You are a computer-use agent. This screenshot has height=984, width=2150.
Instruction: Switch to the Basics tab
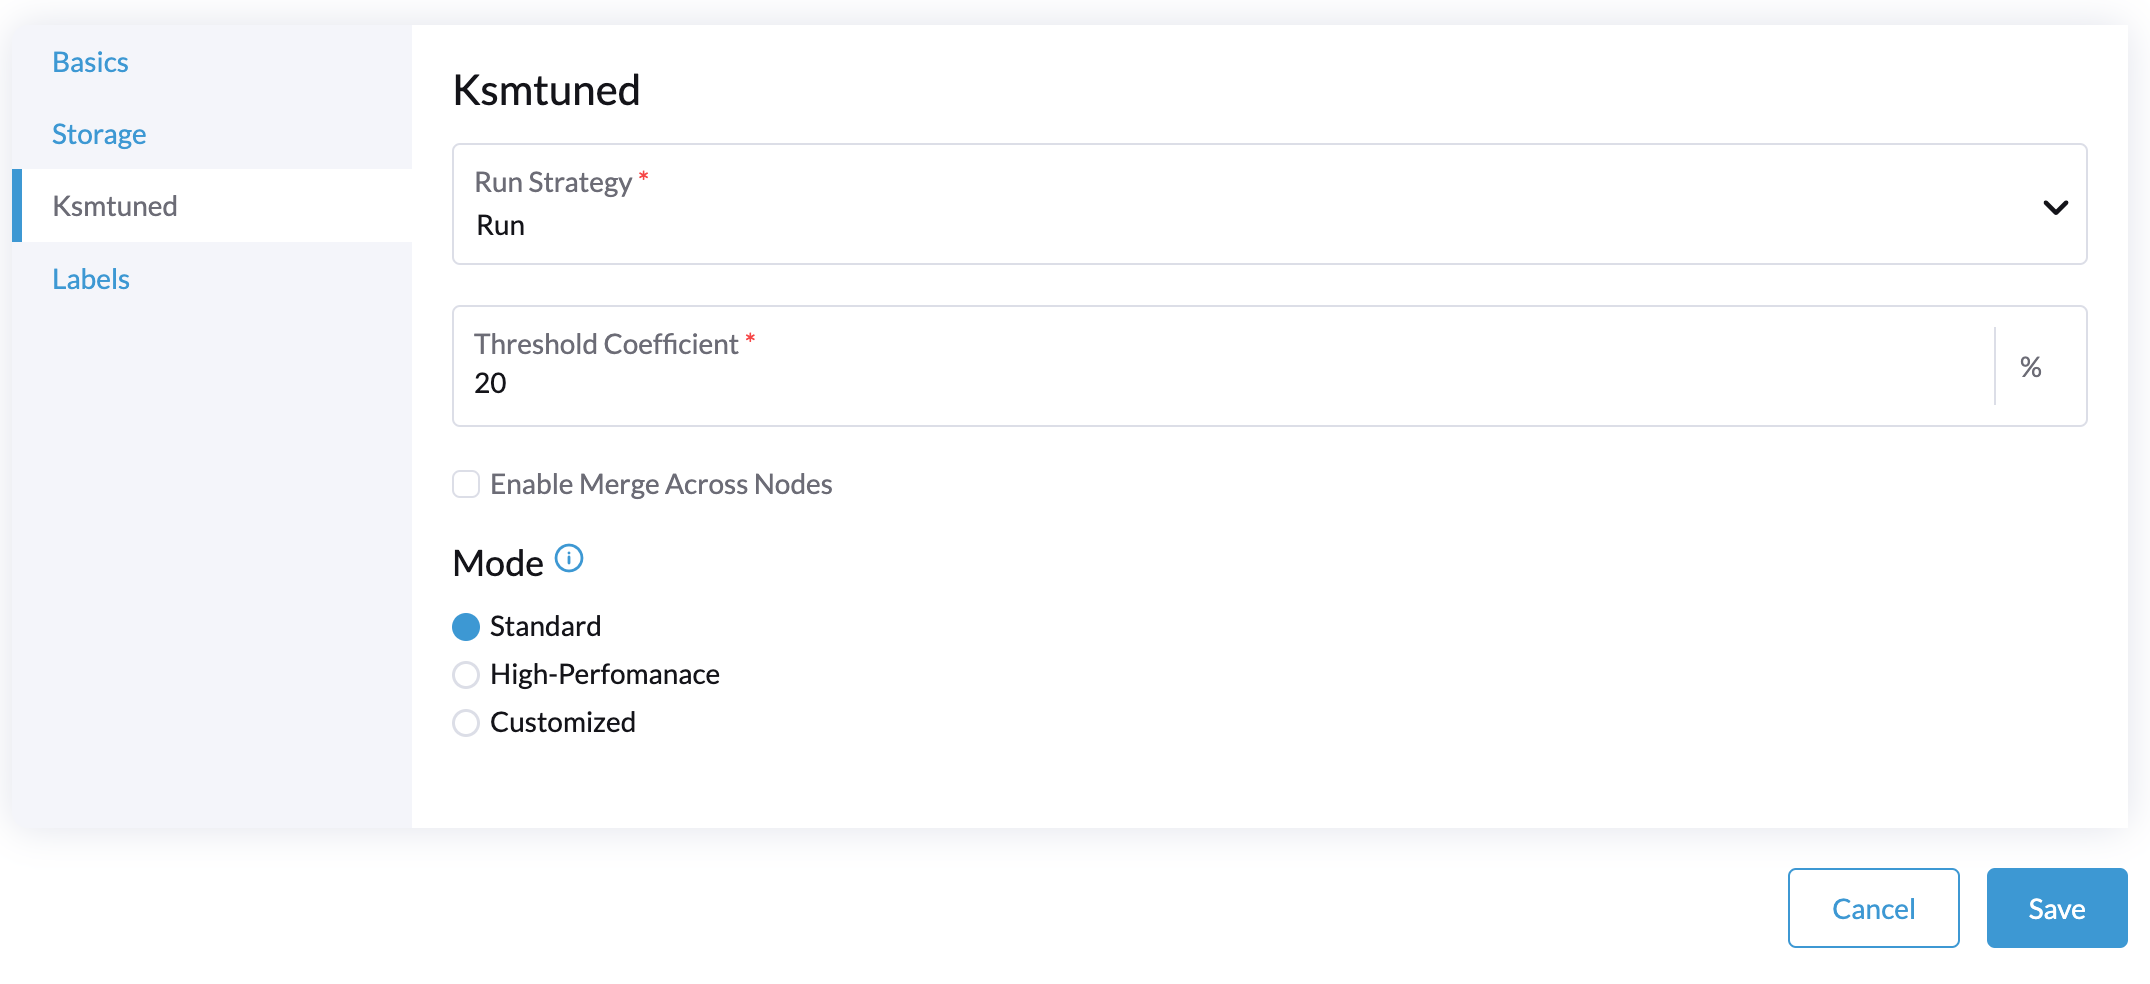click(x=90, y=62)
